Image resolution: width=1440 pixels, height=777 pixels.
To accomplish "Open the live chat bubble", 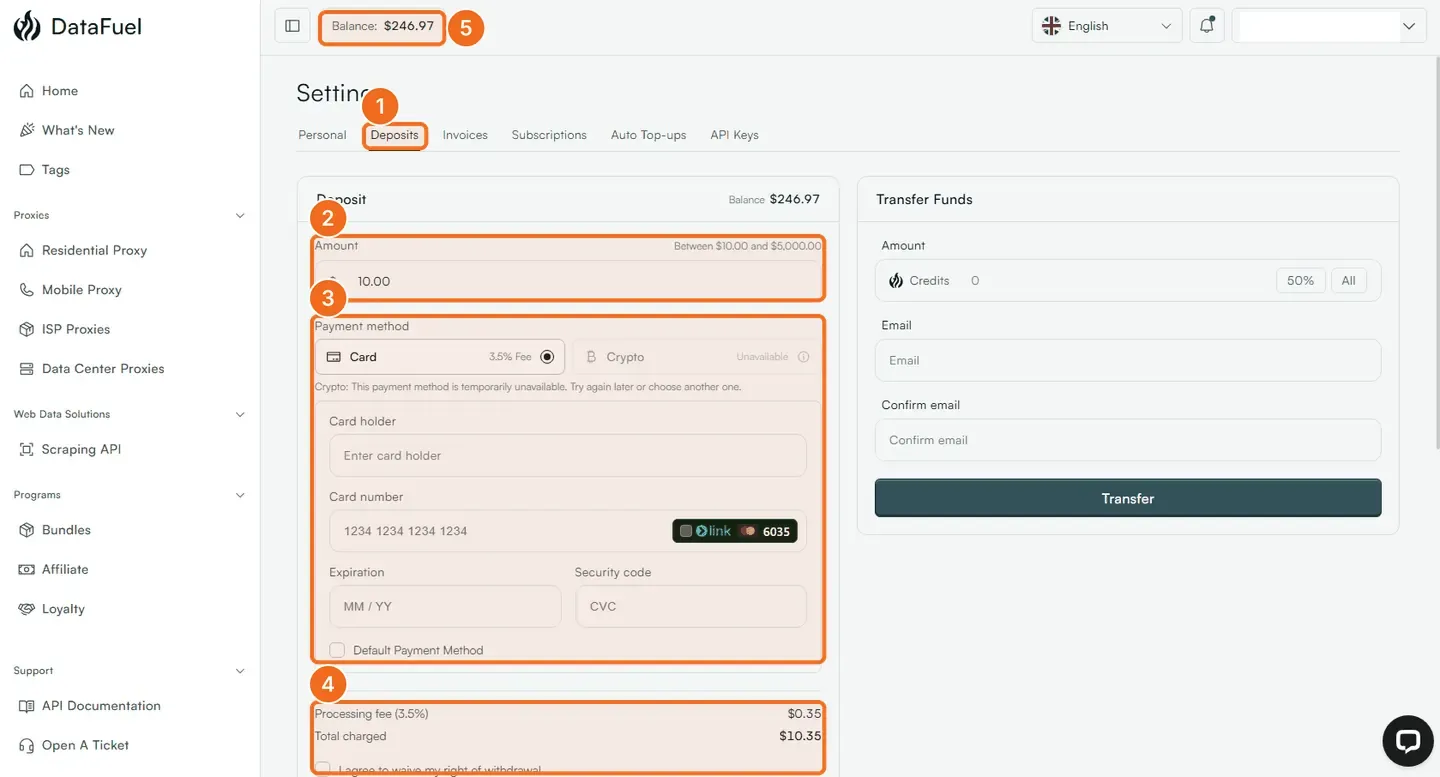I will [x=1408, y=741].
